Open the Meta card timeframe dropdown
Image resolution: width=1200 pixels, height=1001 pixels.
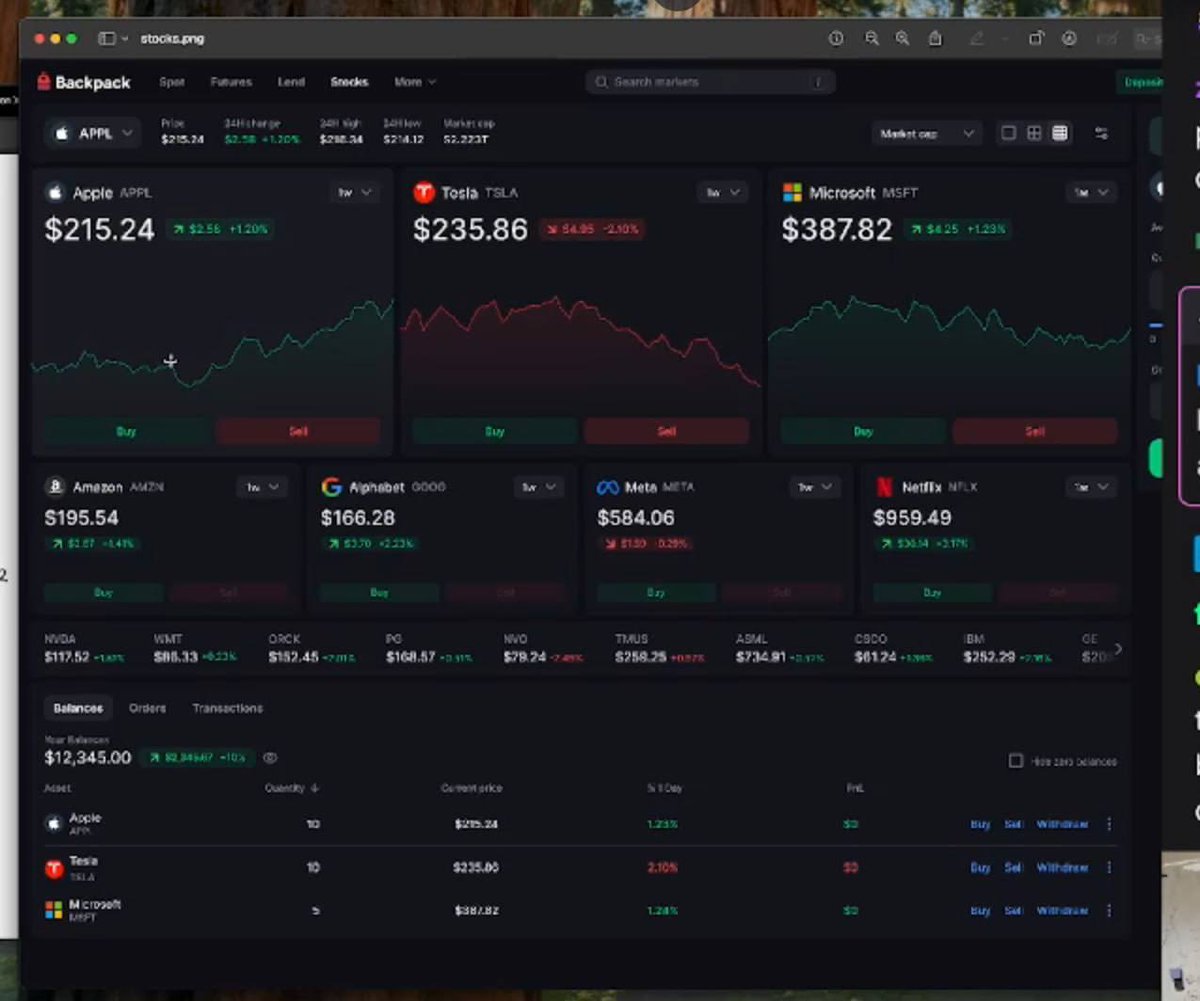(815, 487)
